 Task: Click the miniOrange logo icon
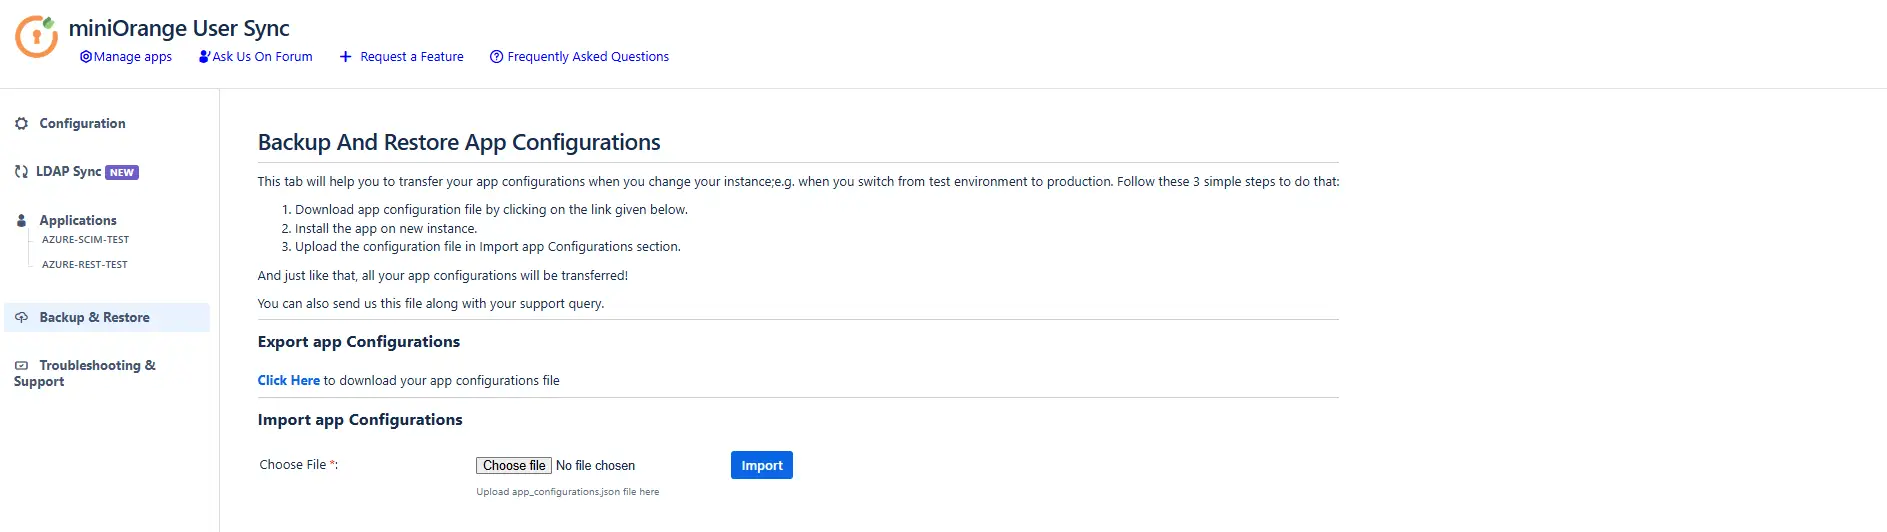tap(36, 37)
